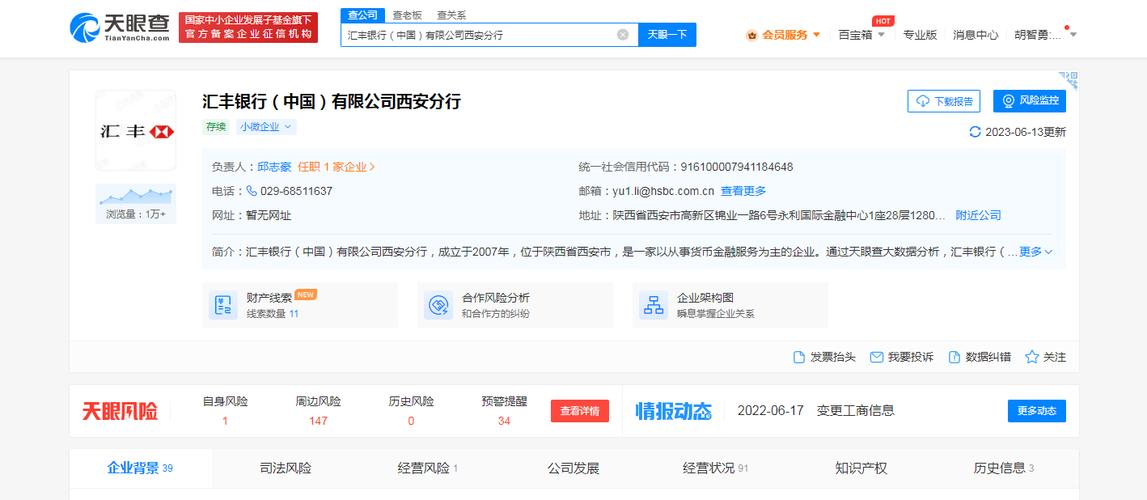Click the 预警提醒 count 34
Screen dimensions: 1147x500
pos(504,421)
